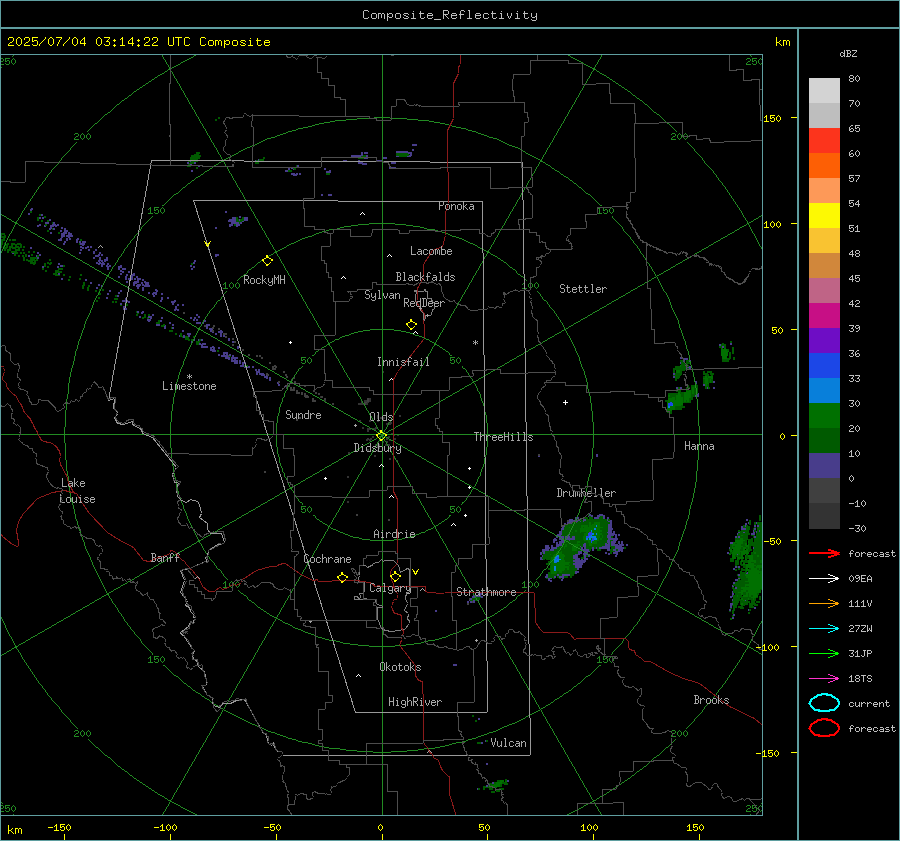
Task: Click the magenta band in dBZ scale
Action: tap(824, 316)
